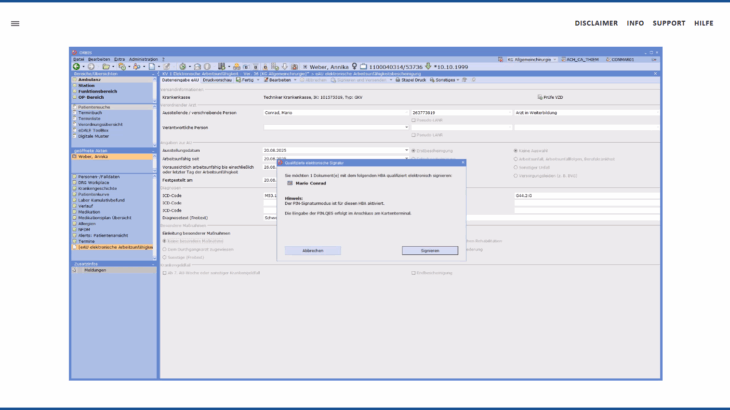Viewport: 730px width, 410px height.
Task: Close the signature dialog with X icon
Action: pos(462,161)
